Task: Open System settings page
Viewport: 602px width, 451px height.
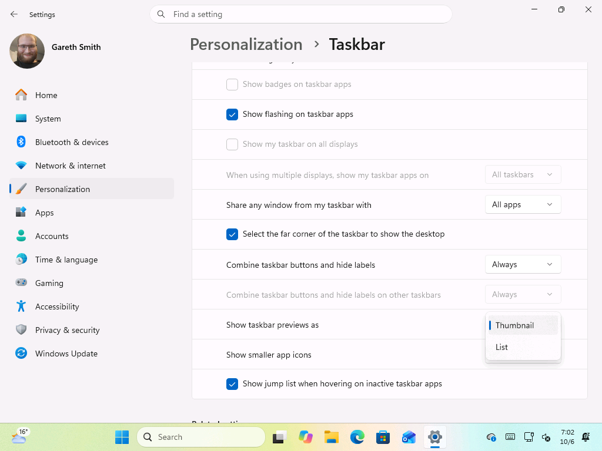Action: 92,118
